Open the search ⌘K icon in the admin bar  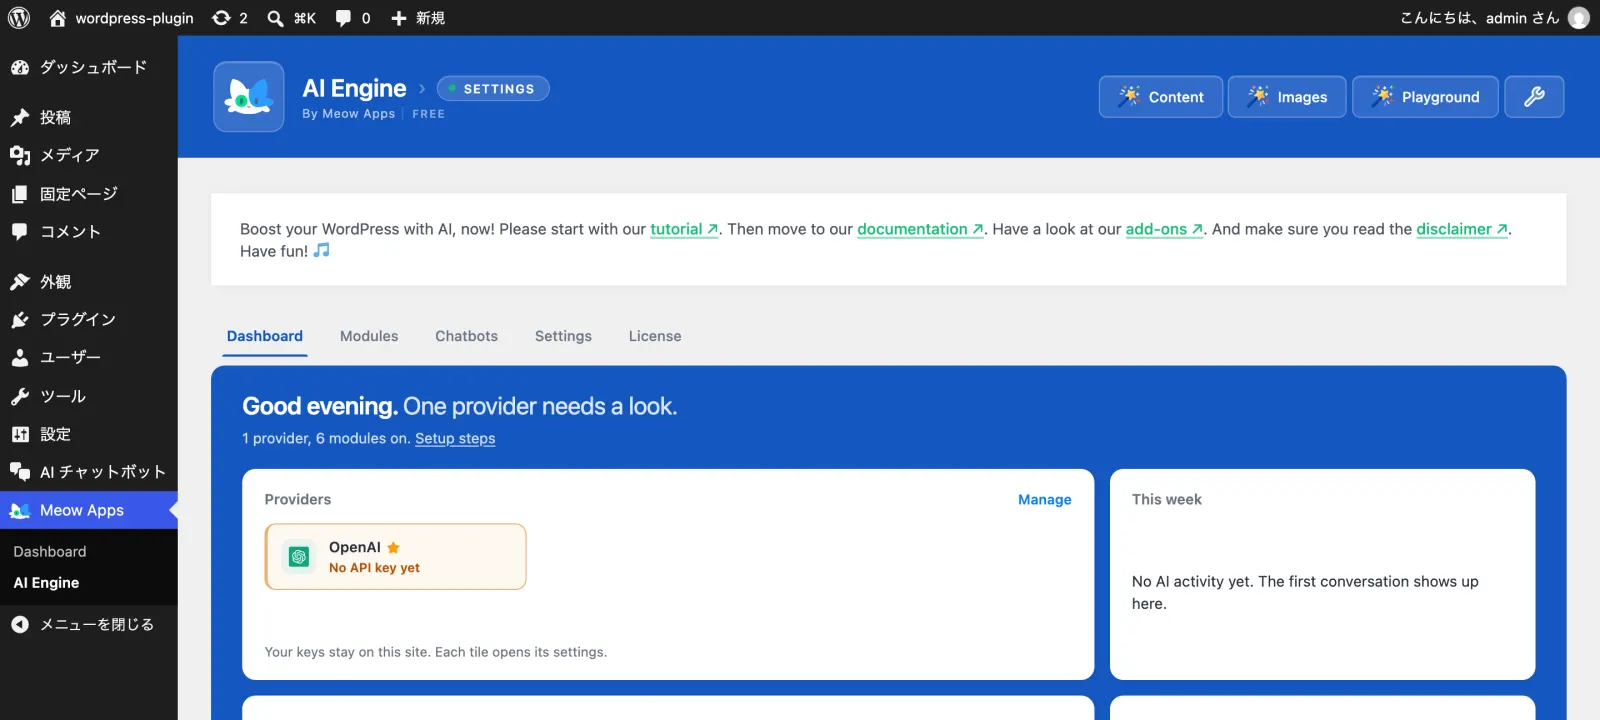click(291, 18)
